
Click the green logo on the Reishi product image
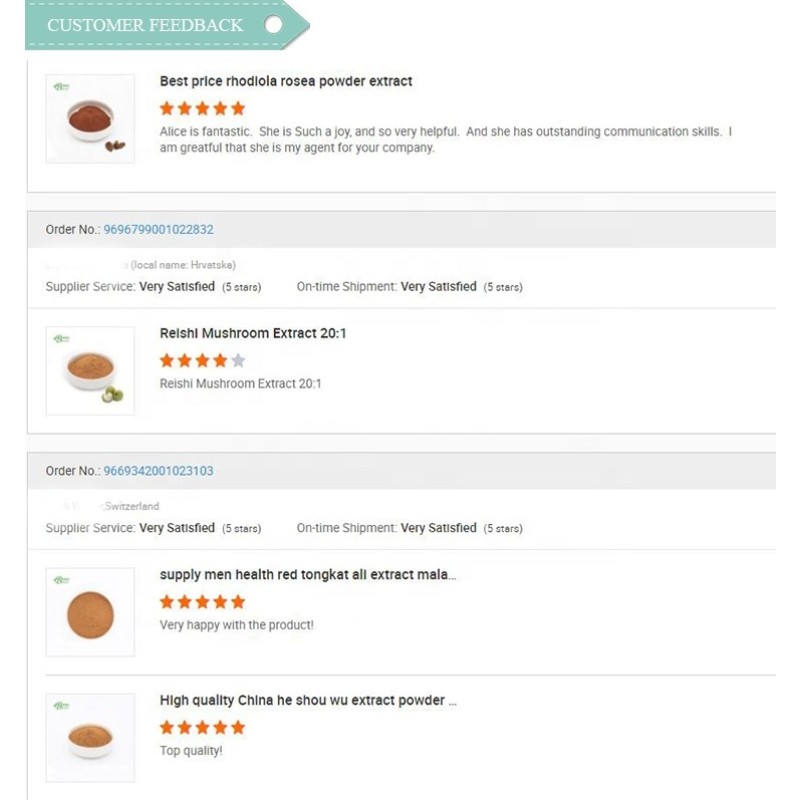61,339
